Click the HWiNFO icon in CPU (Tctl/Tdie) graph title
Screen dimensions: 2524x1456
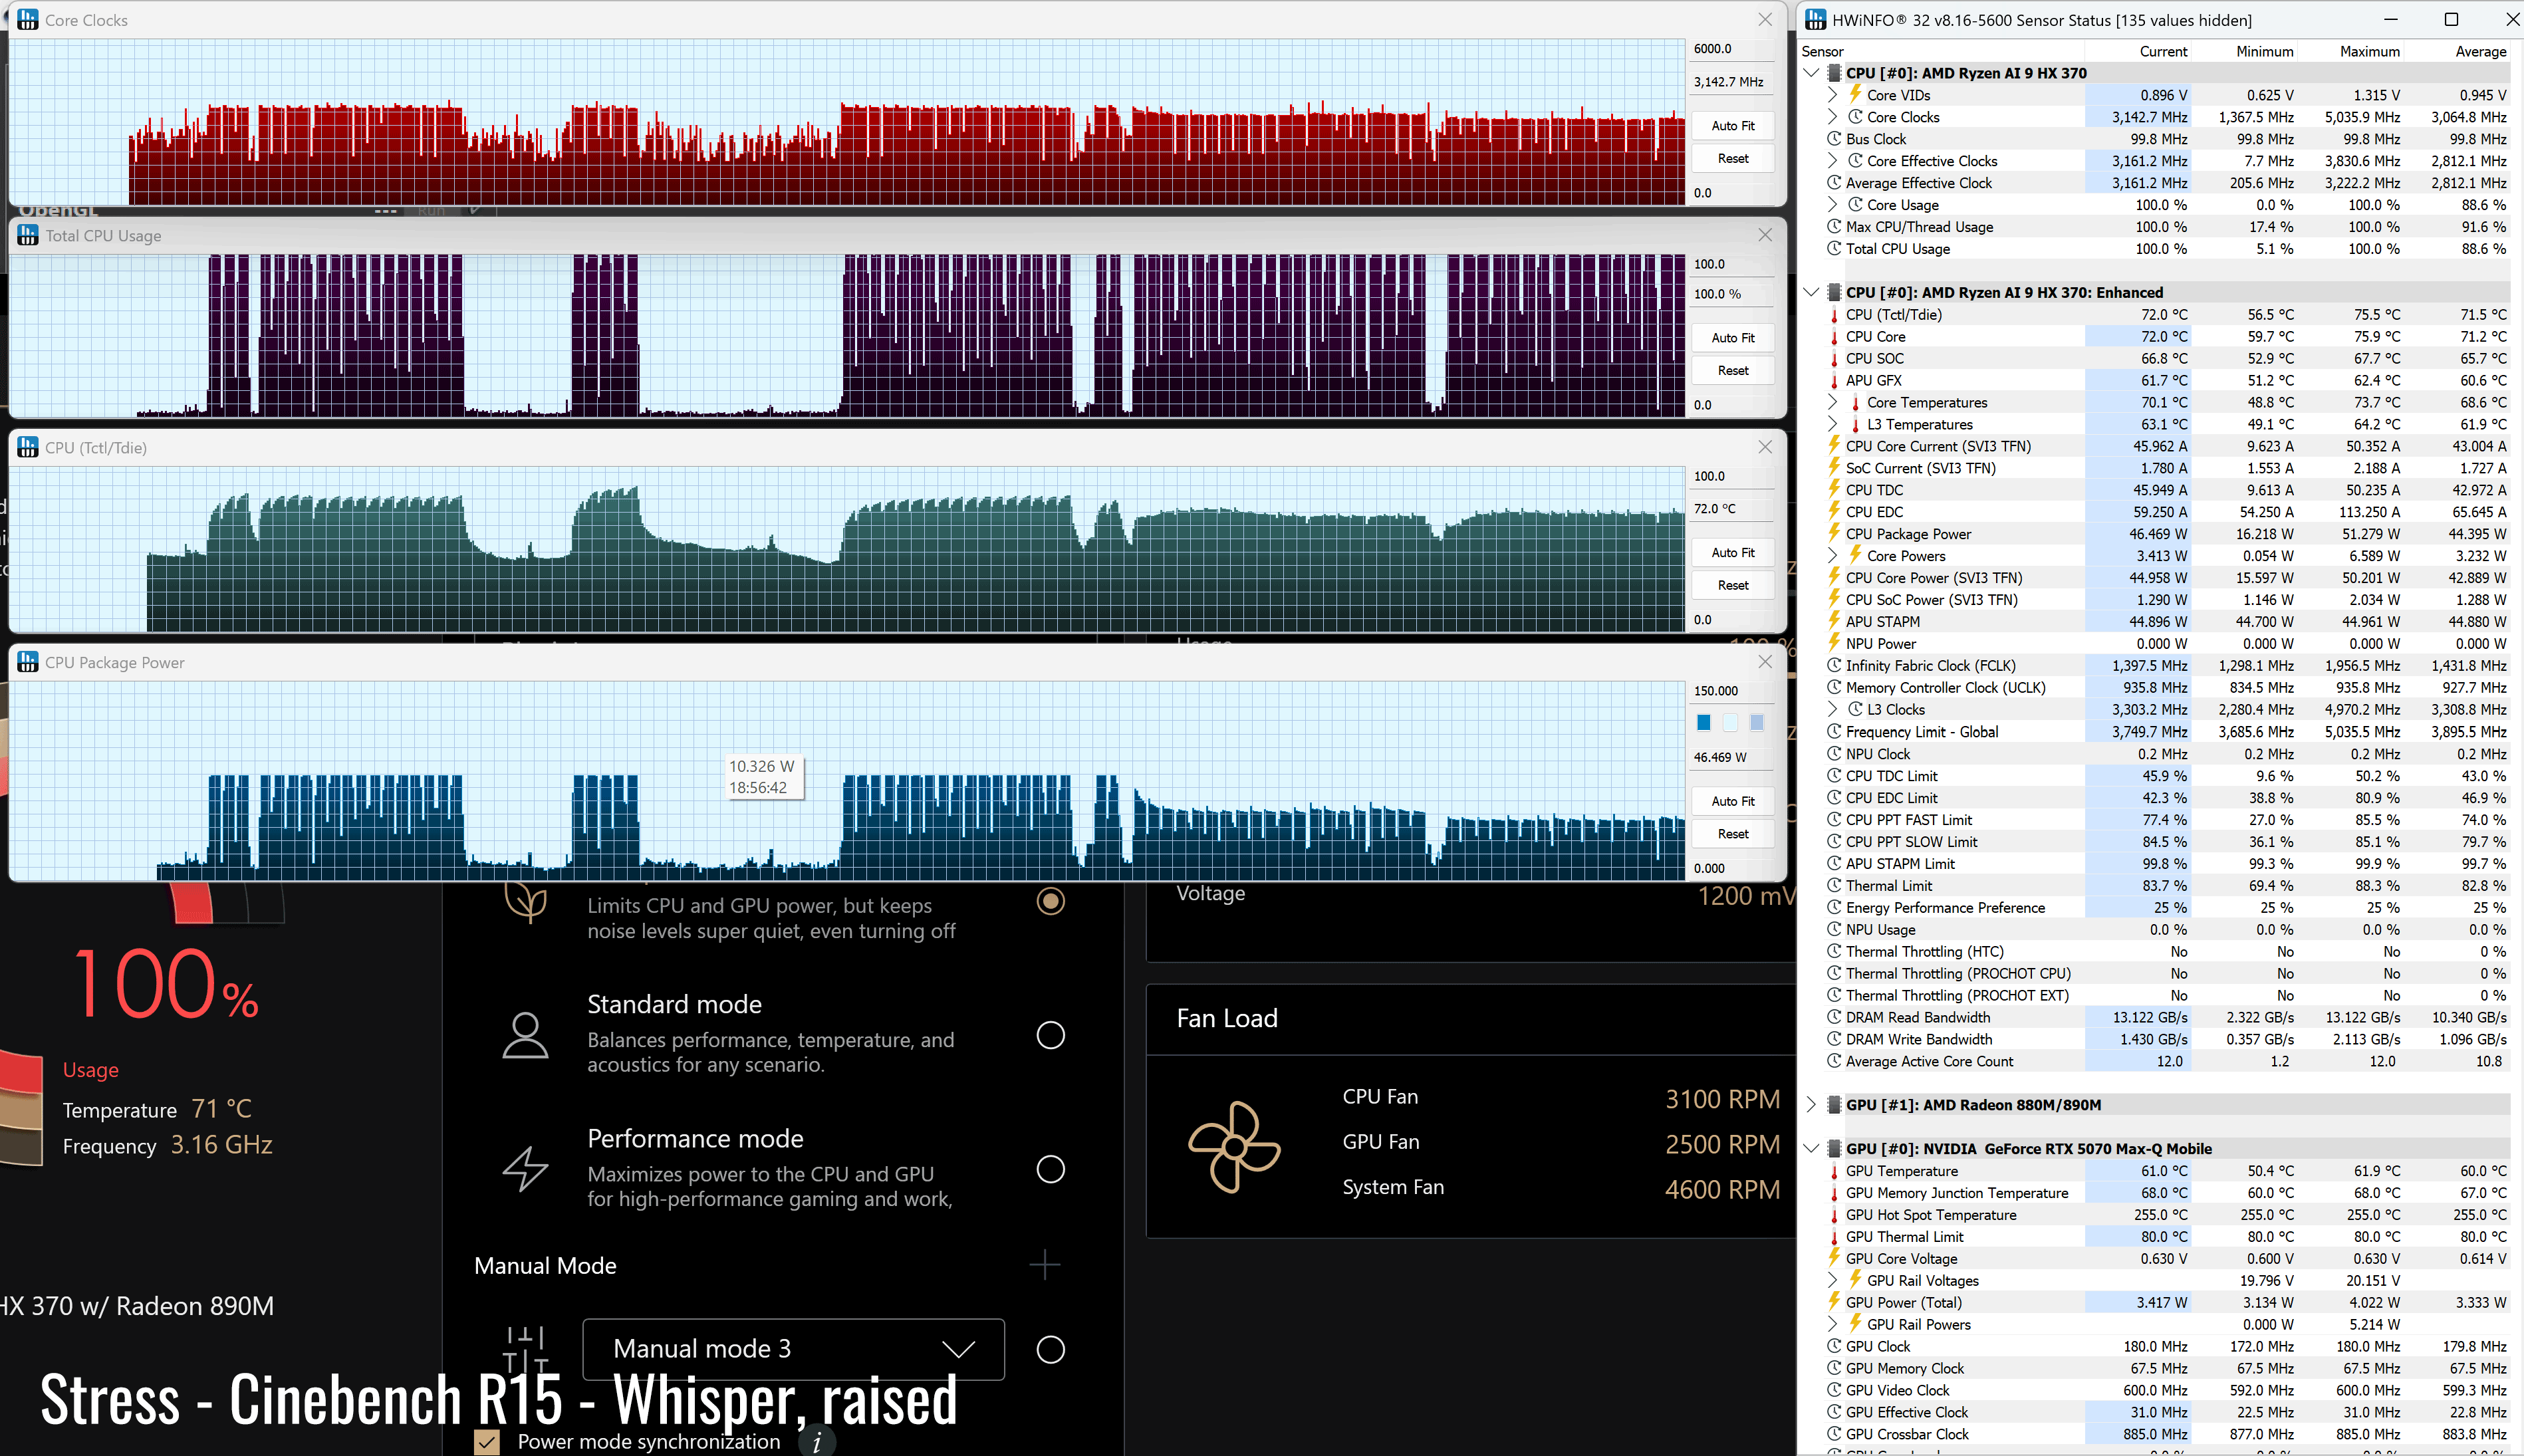tap(28, 447)
